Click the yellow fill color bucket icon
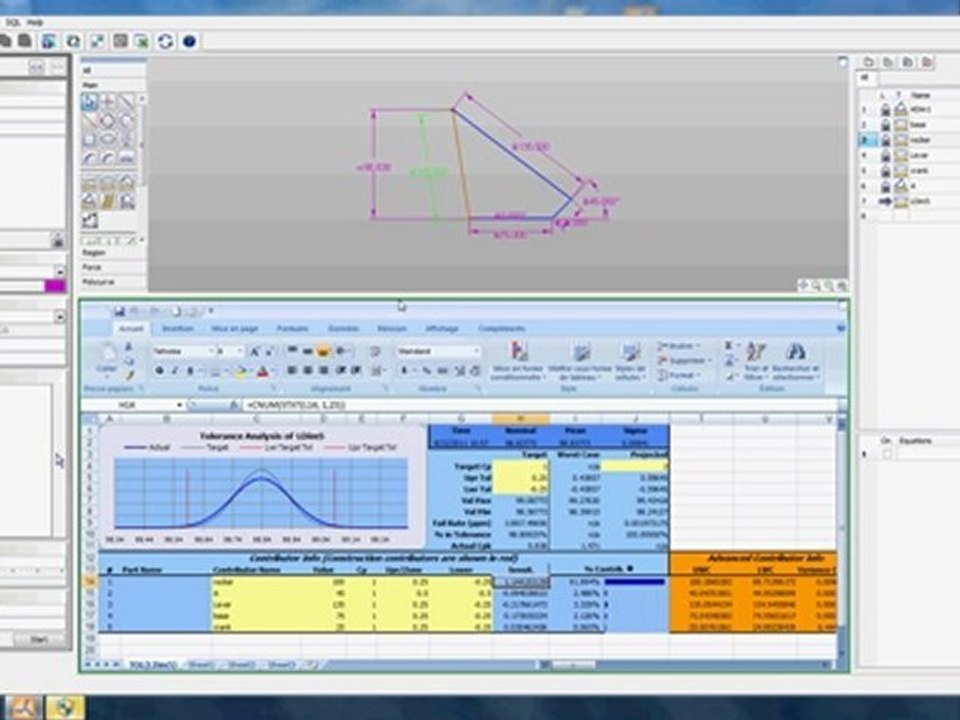960x720 pixels. click(240, 371)
